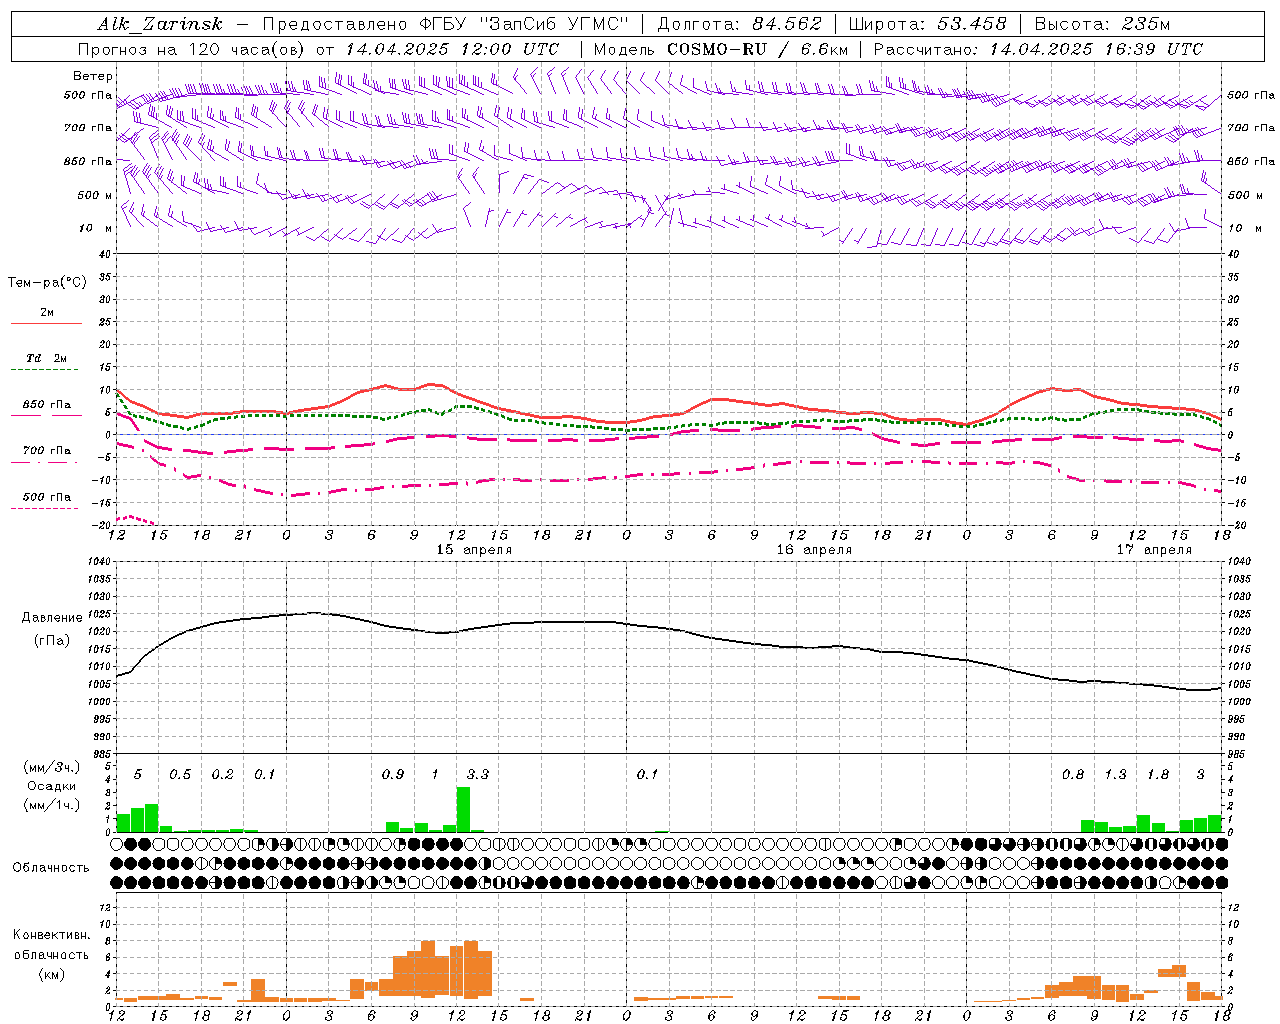This screenshot has height=1024, width=1280.
Task: Select the Тем-ра(°C) temperature panel label
Action: tap(47, 283)
